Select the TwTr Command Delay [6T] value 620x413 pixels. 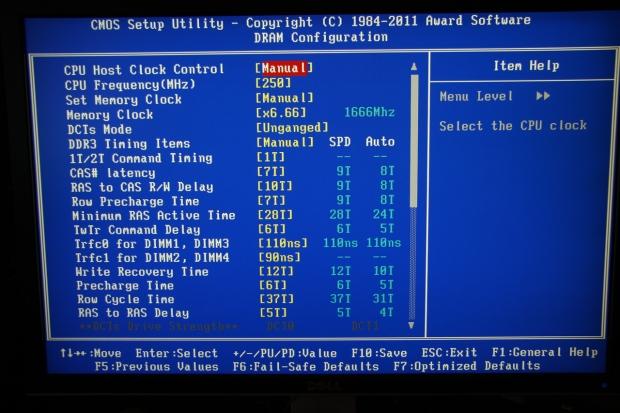pyautogui.click(x=272, y=229)
